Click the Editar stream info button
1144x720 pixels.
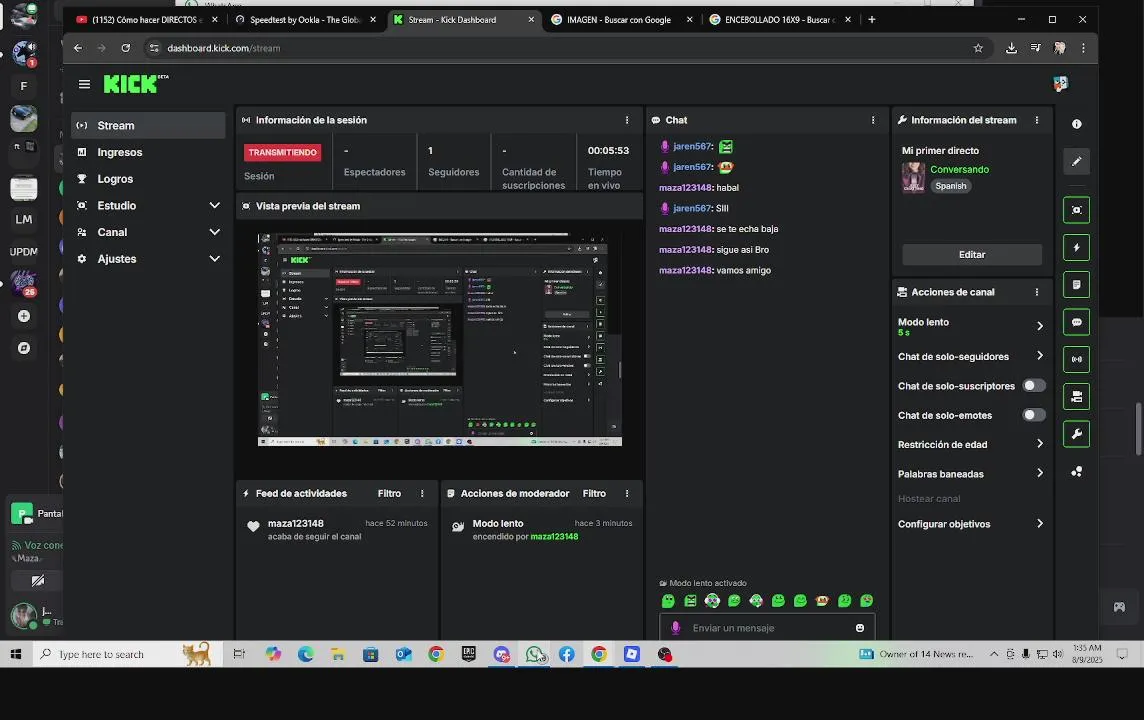pos(972,255)
